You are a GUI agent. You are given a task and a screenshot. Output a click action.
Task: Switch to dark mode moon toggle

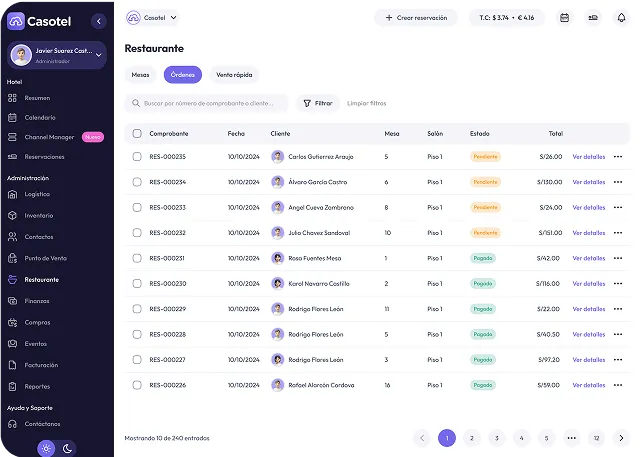coord(68,448)
